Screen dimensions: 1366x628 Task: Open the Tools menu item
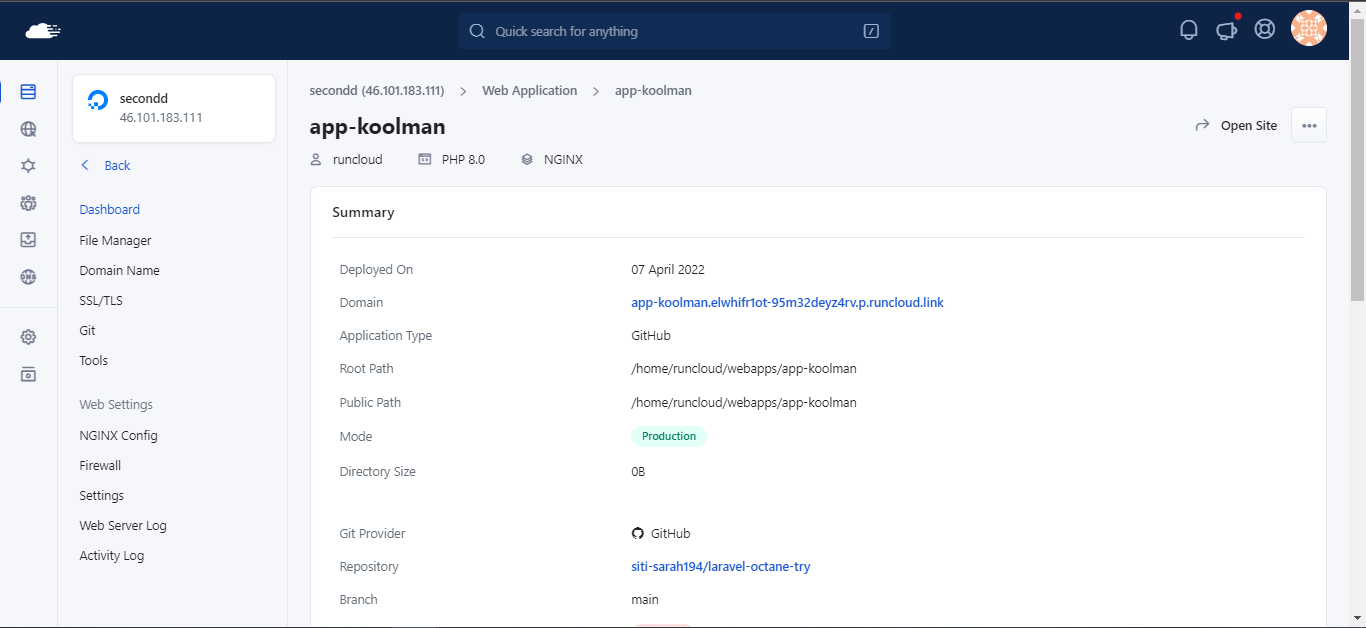point(94,361)
